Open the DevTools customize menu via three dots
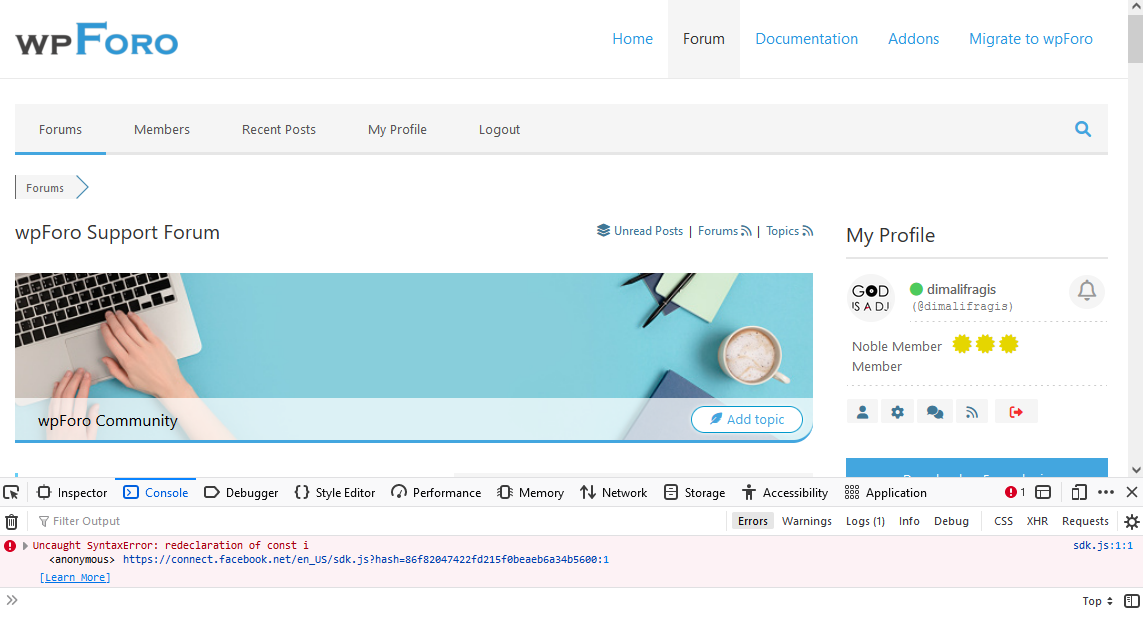This screenshot has width=1143, height=624. 1105,492
